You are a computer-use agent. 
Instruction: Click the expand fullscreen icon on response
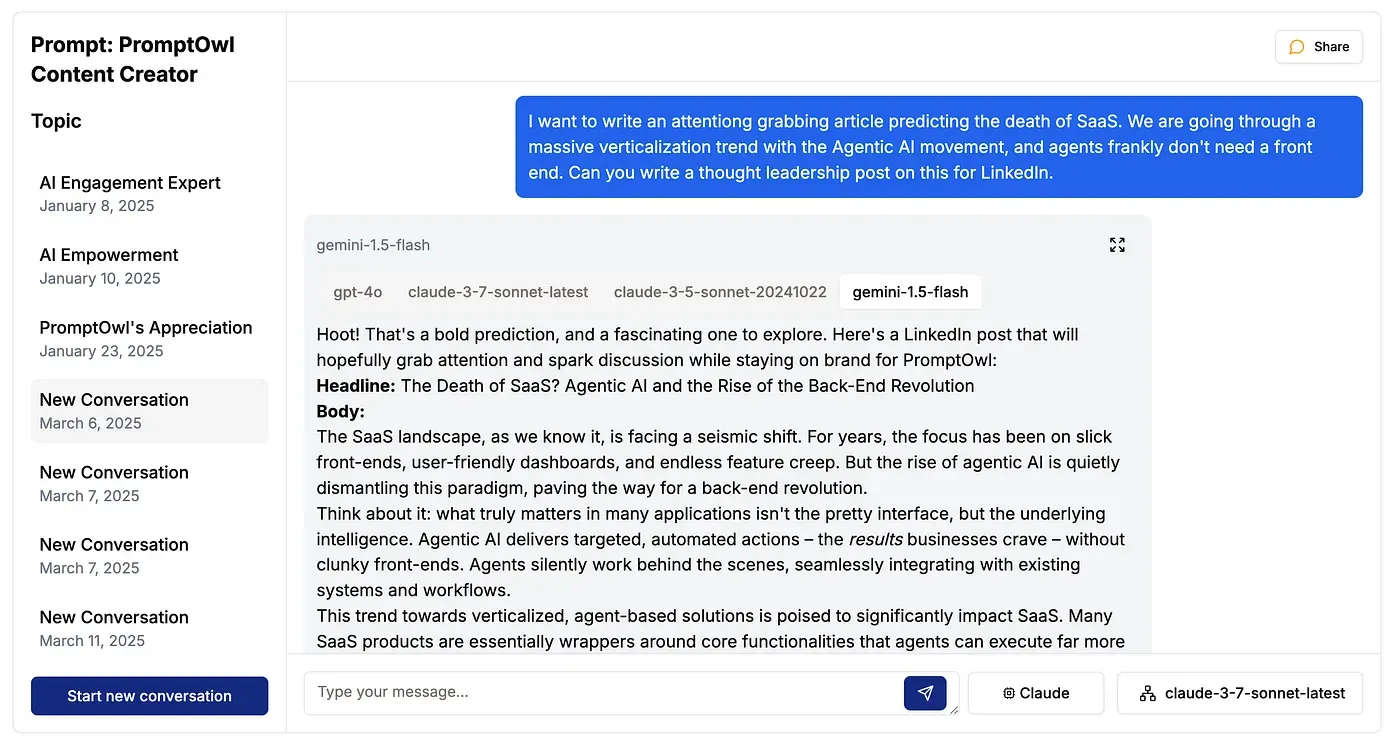pos(1117,245)
